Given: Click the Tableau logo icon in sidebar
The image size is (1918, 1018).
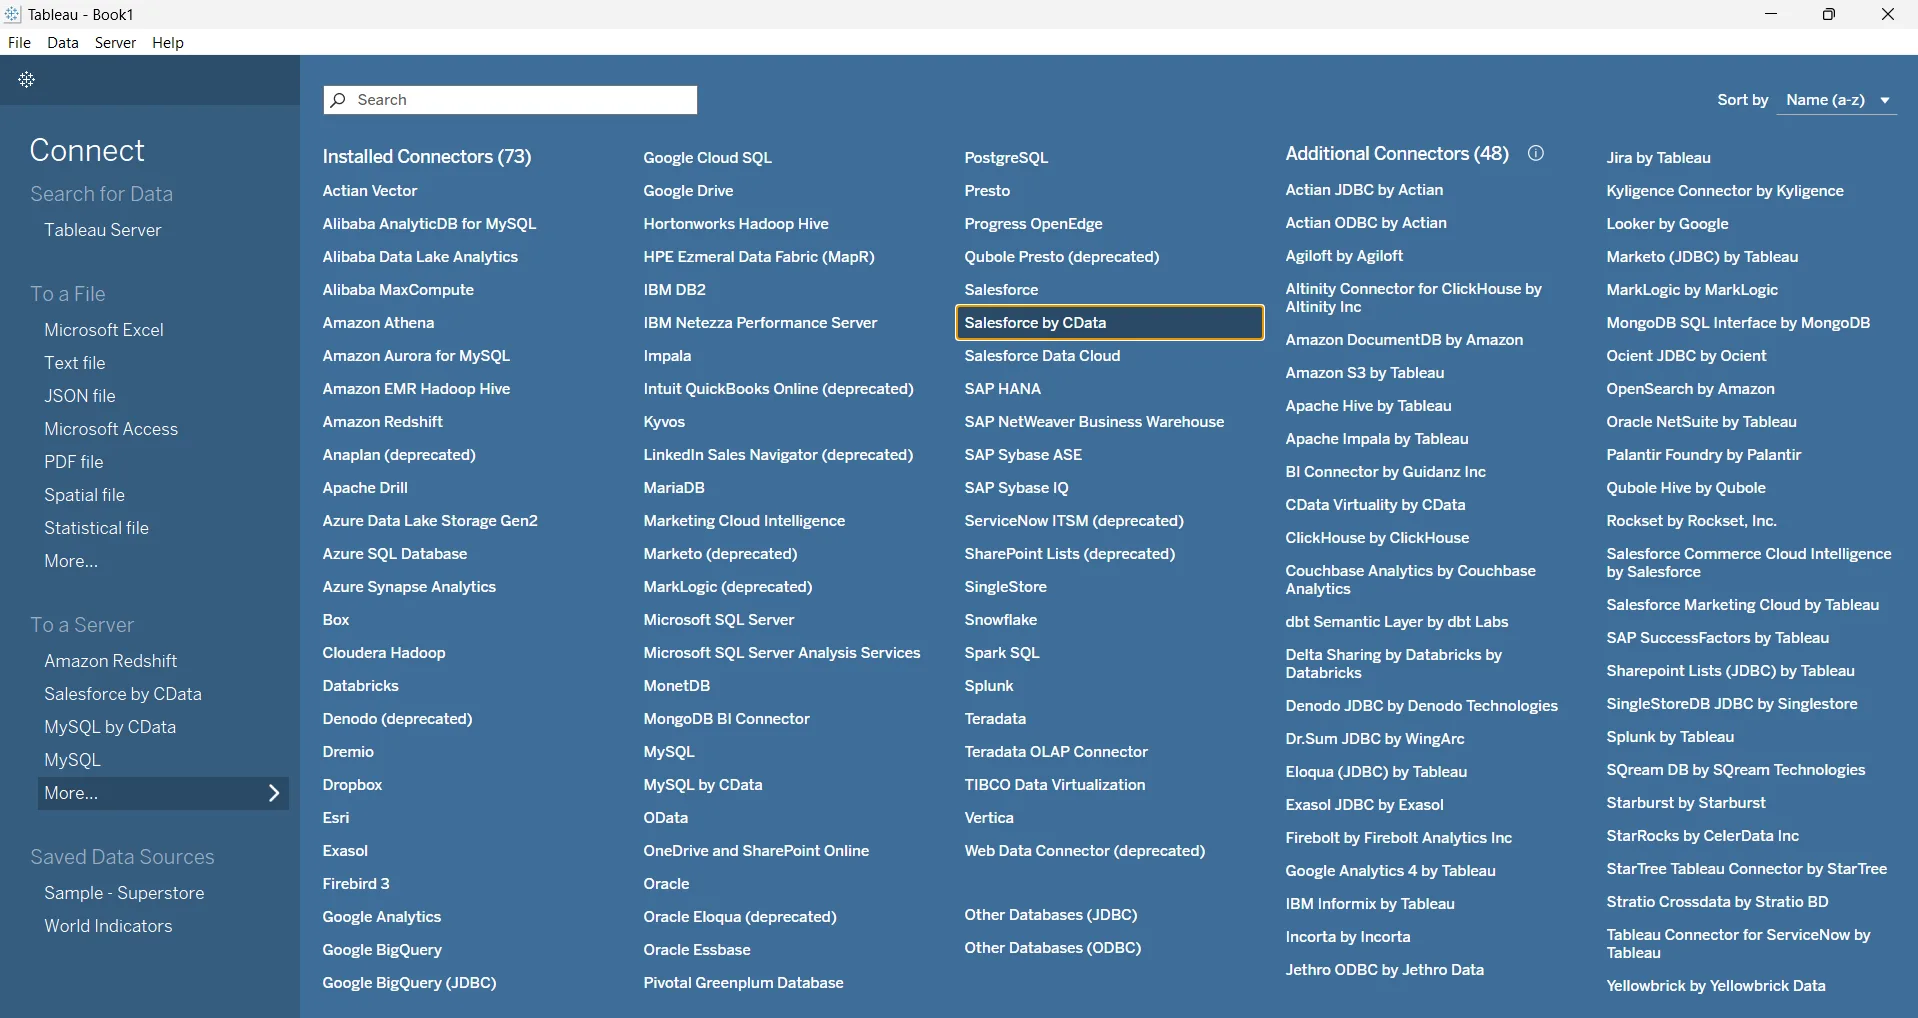Looking at the screenshot, I should (x=27, y=80).
